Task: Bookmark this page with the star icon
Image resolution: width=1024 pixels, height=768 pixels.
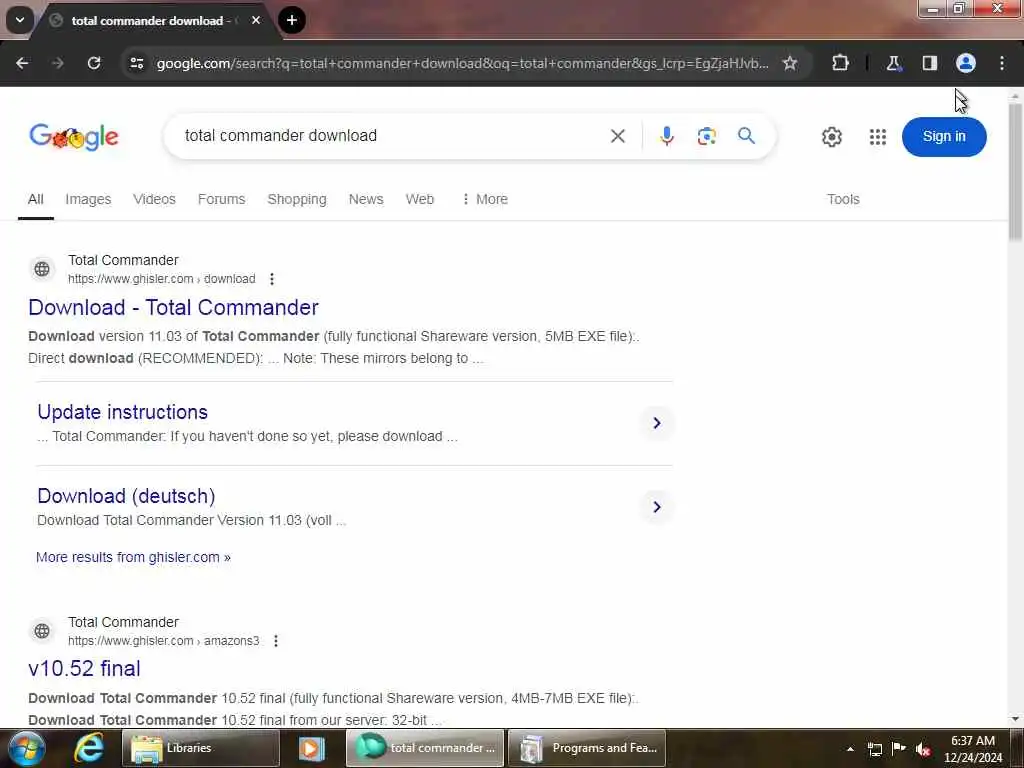Action: click(x=790, y=63)
